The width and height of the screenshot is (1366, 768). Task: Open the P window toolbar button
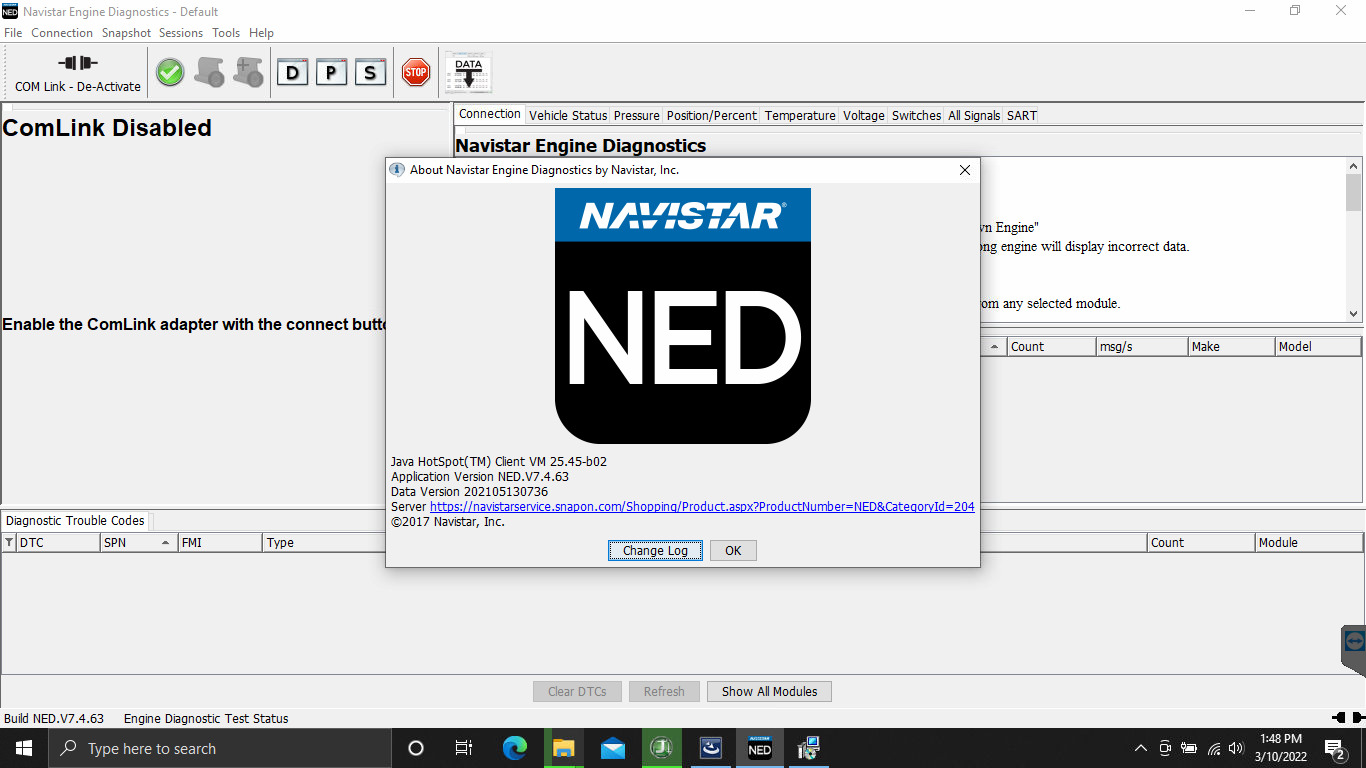pyautogui.click(x=331, y=72)
